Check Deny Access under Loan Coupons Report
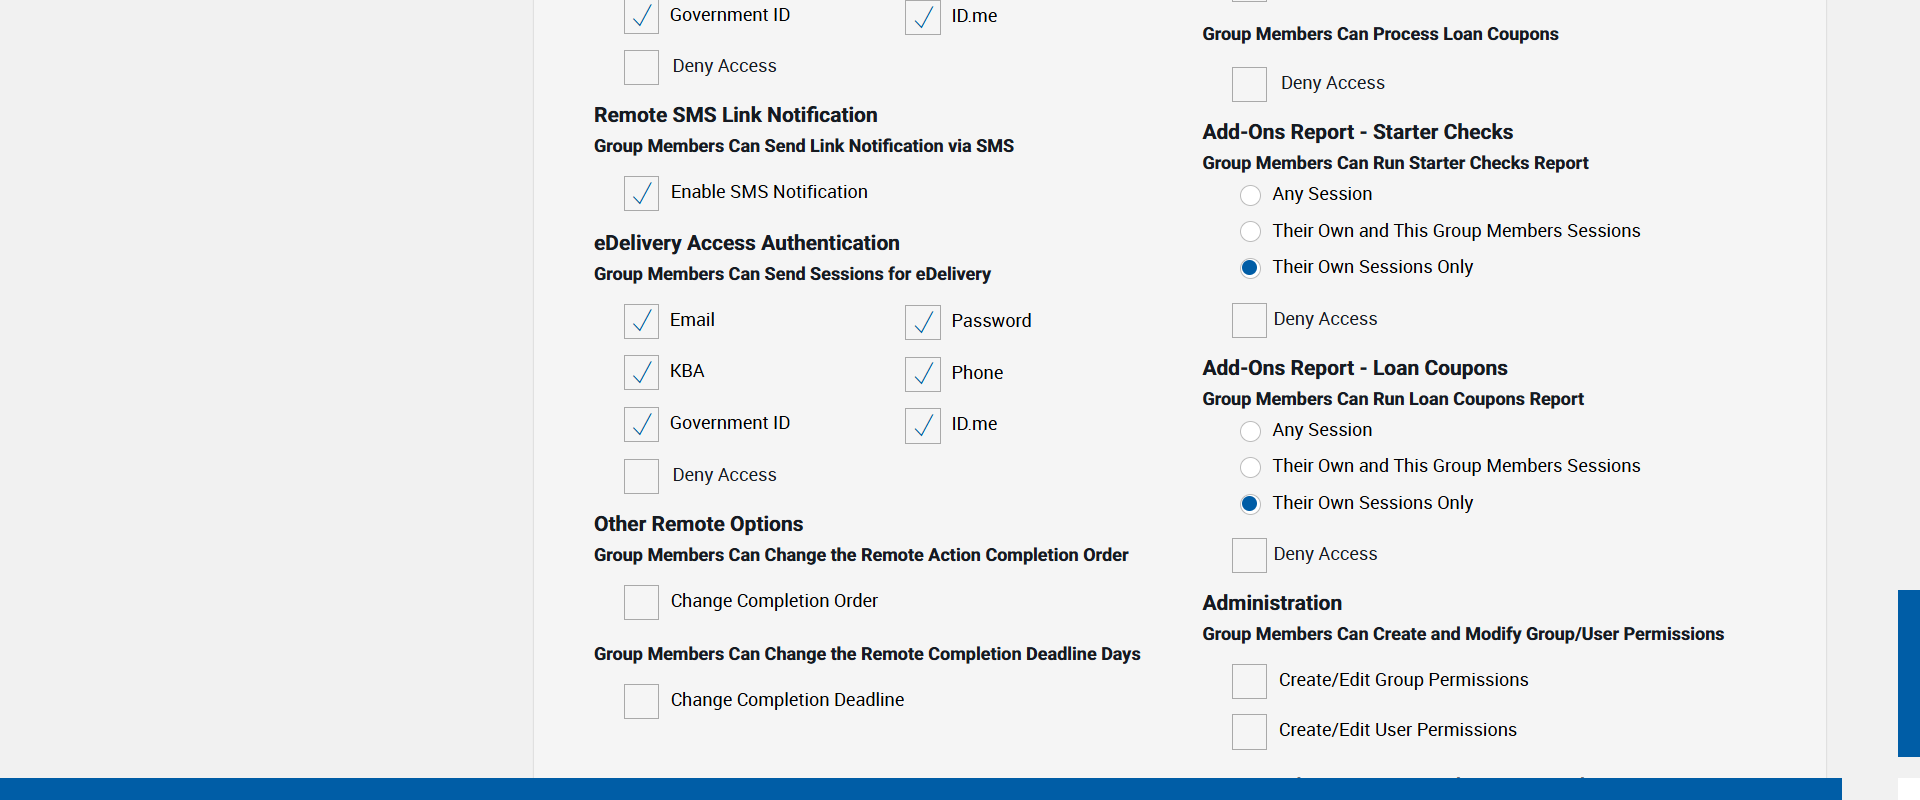The image size is (1920, 800). pos(1249,555)
